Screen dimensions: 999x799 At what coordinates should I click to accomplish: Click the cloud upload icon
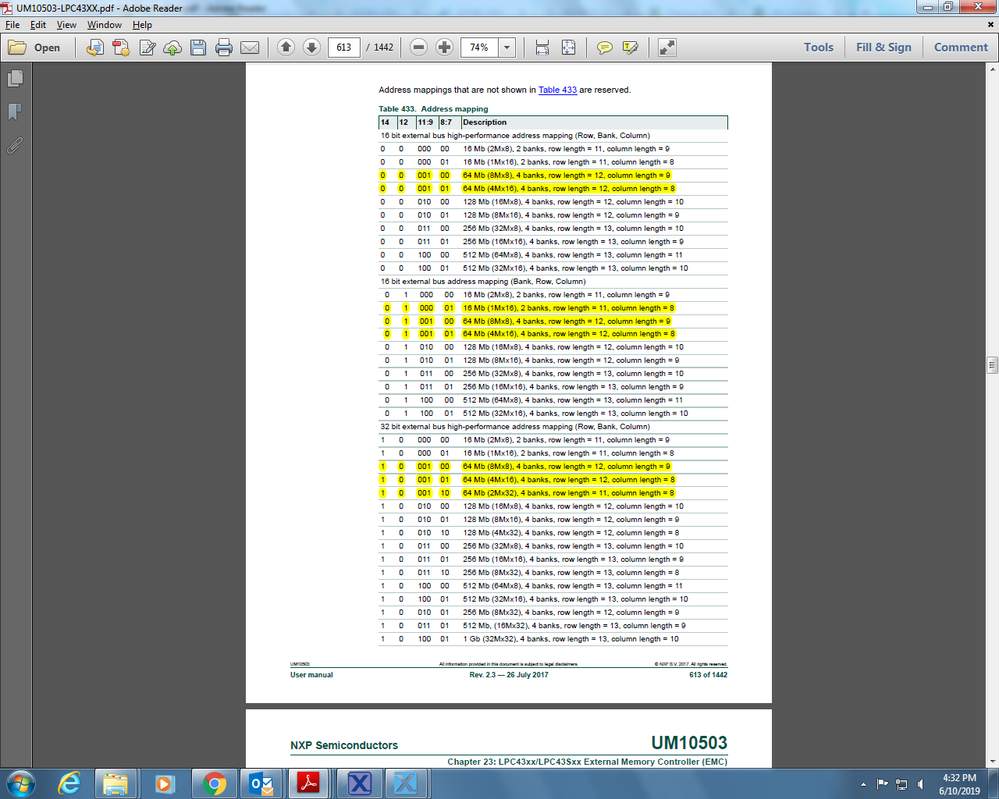tap(173, 48)
